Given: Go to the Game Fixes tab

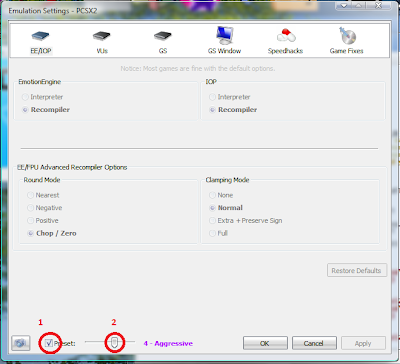Looking at the screenshot, I should [x=346, y=41].
